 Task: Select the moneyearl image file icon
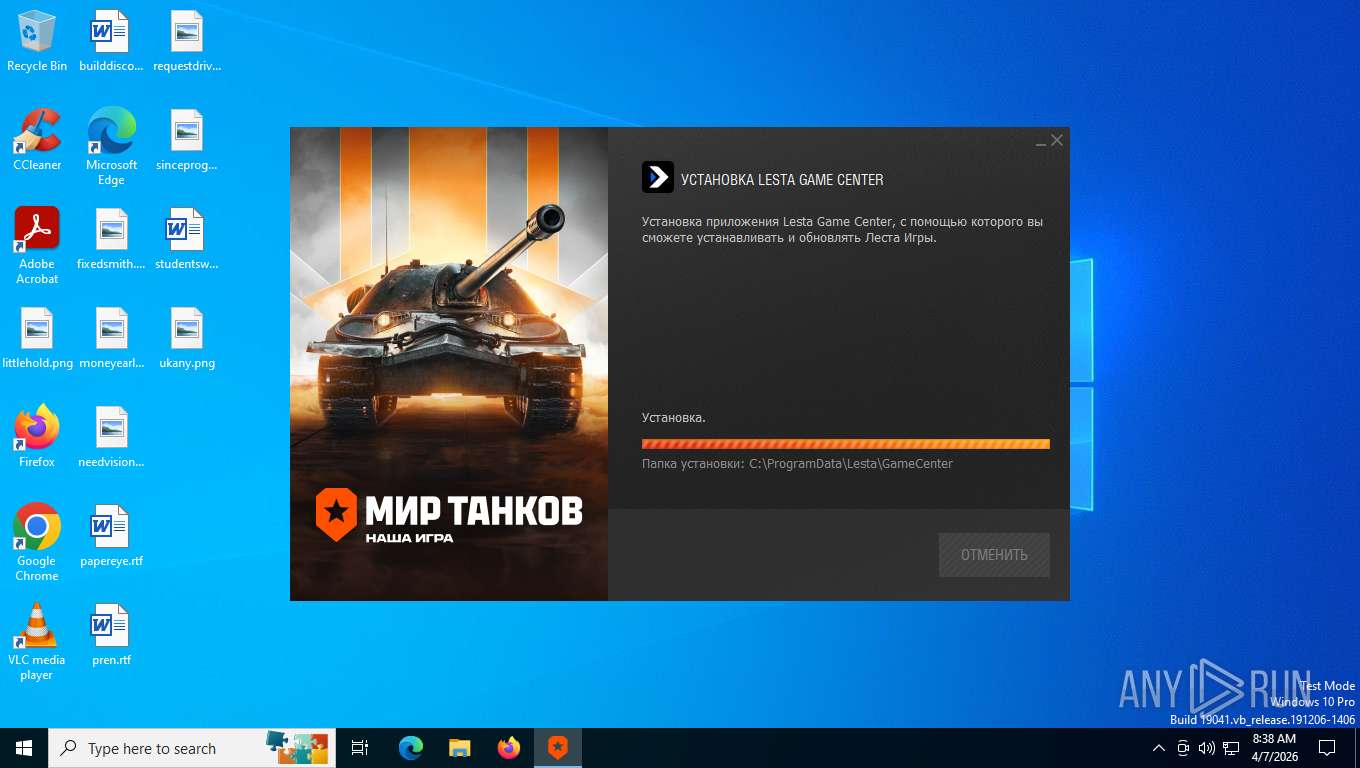click(111, 338)
